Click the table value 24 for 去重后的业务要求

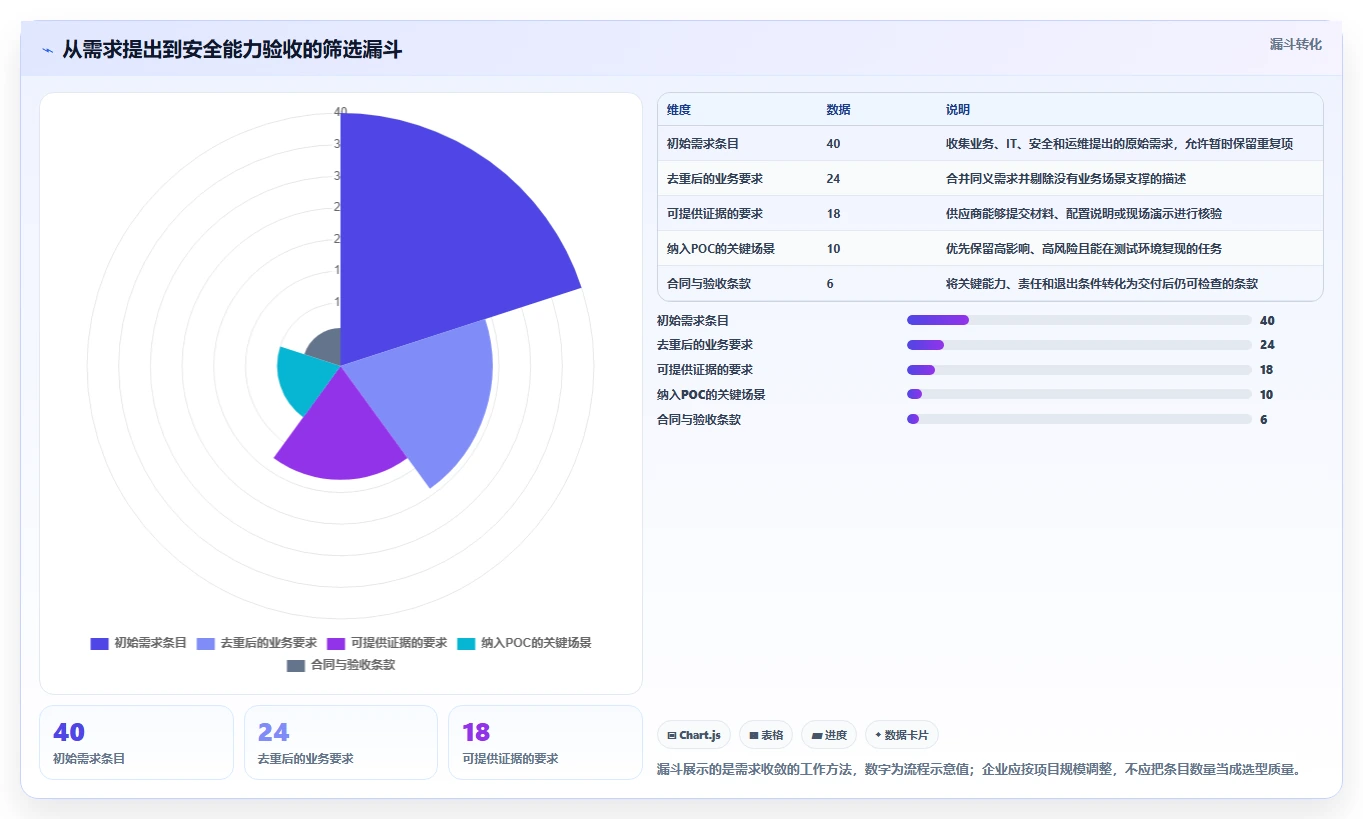[834, 178]
